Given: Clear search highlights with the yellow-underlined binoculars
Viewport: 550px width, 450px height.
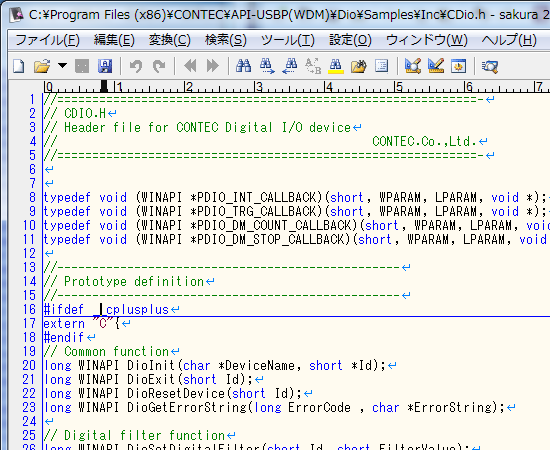Looking at the screenshot, I should (x=336, y=66).
